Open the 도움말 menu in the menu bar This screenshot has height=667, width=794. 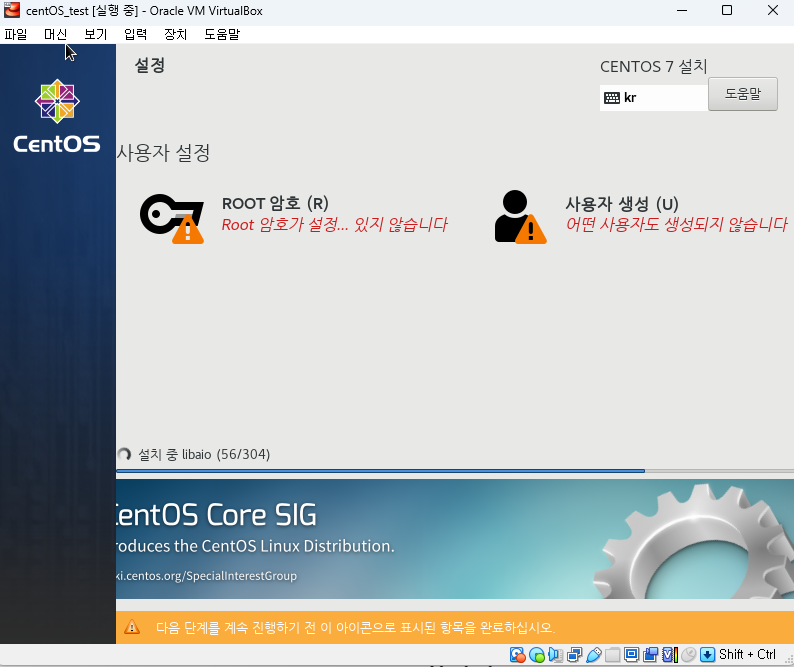pos(222,34)
